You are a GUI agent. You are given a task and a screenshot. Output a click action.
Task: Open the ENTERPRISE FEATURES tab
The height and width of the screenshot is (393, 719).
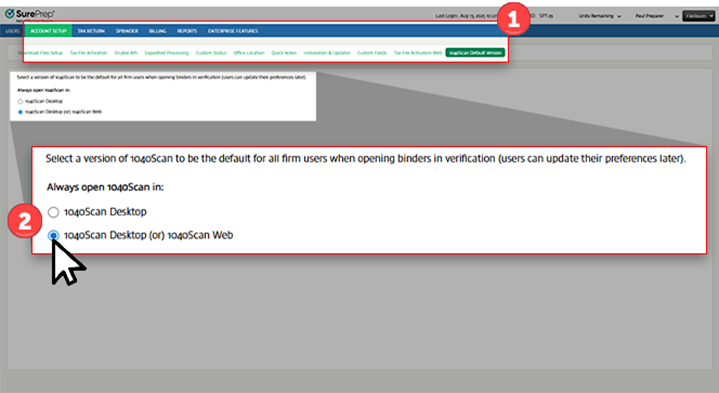coord(233,31)
